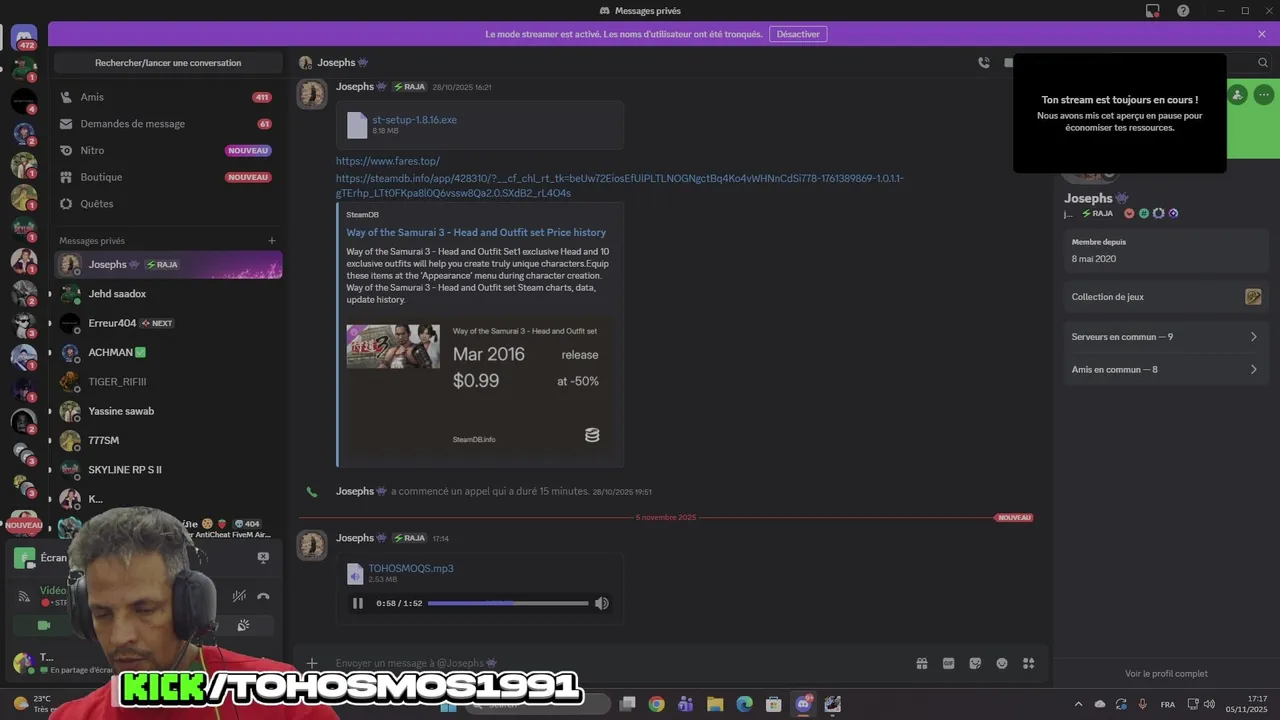
Task: Click the audio progress bar of TOHOSMOQS.mp3
Action: click(x=508, y=603)
